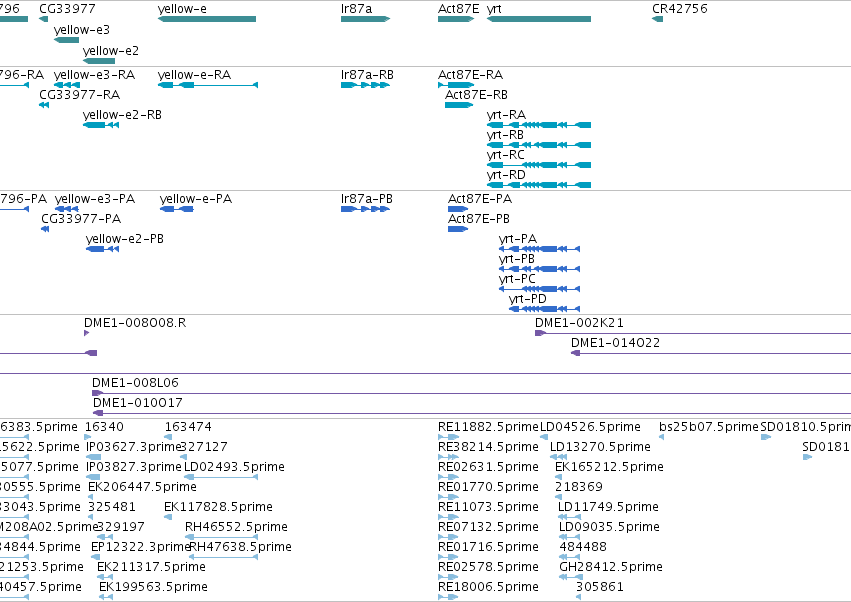Click the LD09035.5prime EST label
This screenshot has height=602, width=851.
609,528
